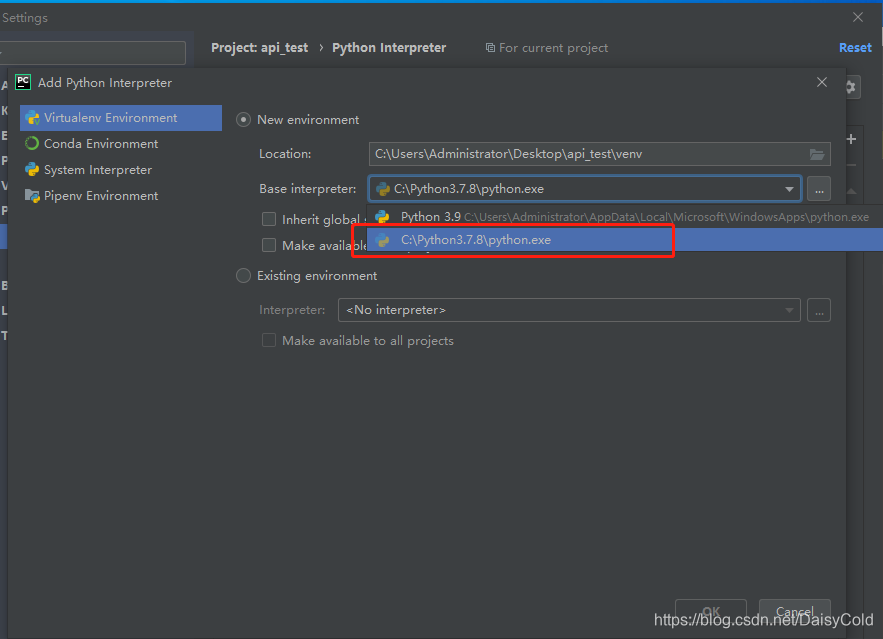Select the New environment radio button

click(x=243, y=119)
